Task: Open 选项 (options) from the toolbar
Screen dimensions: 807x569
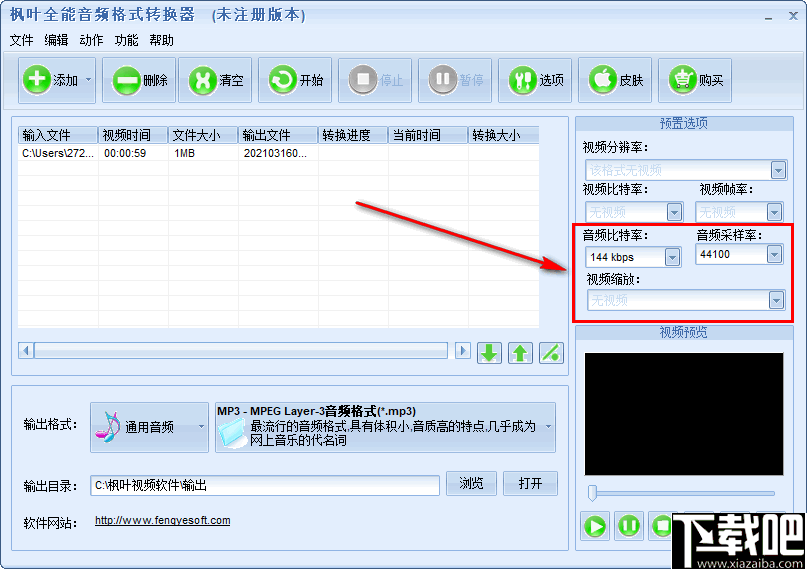Action: 535,80
